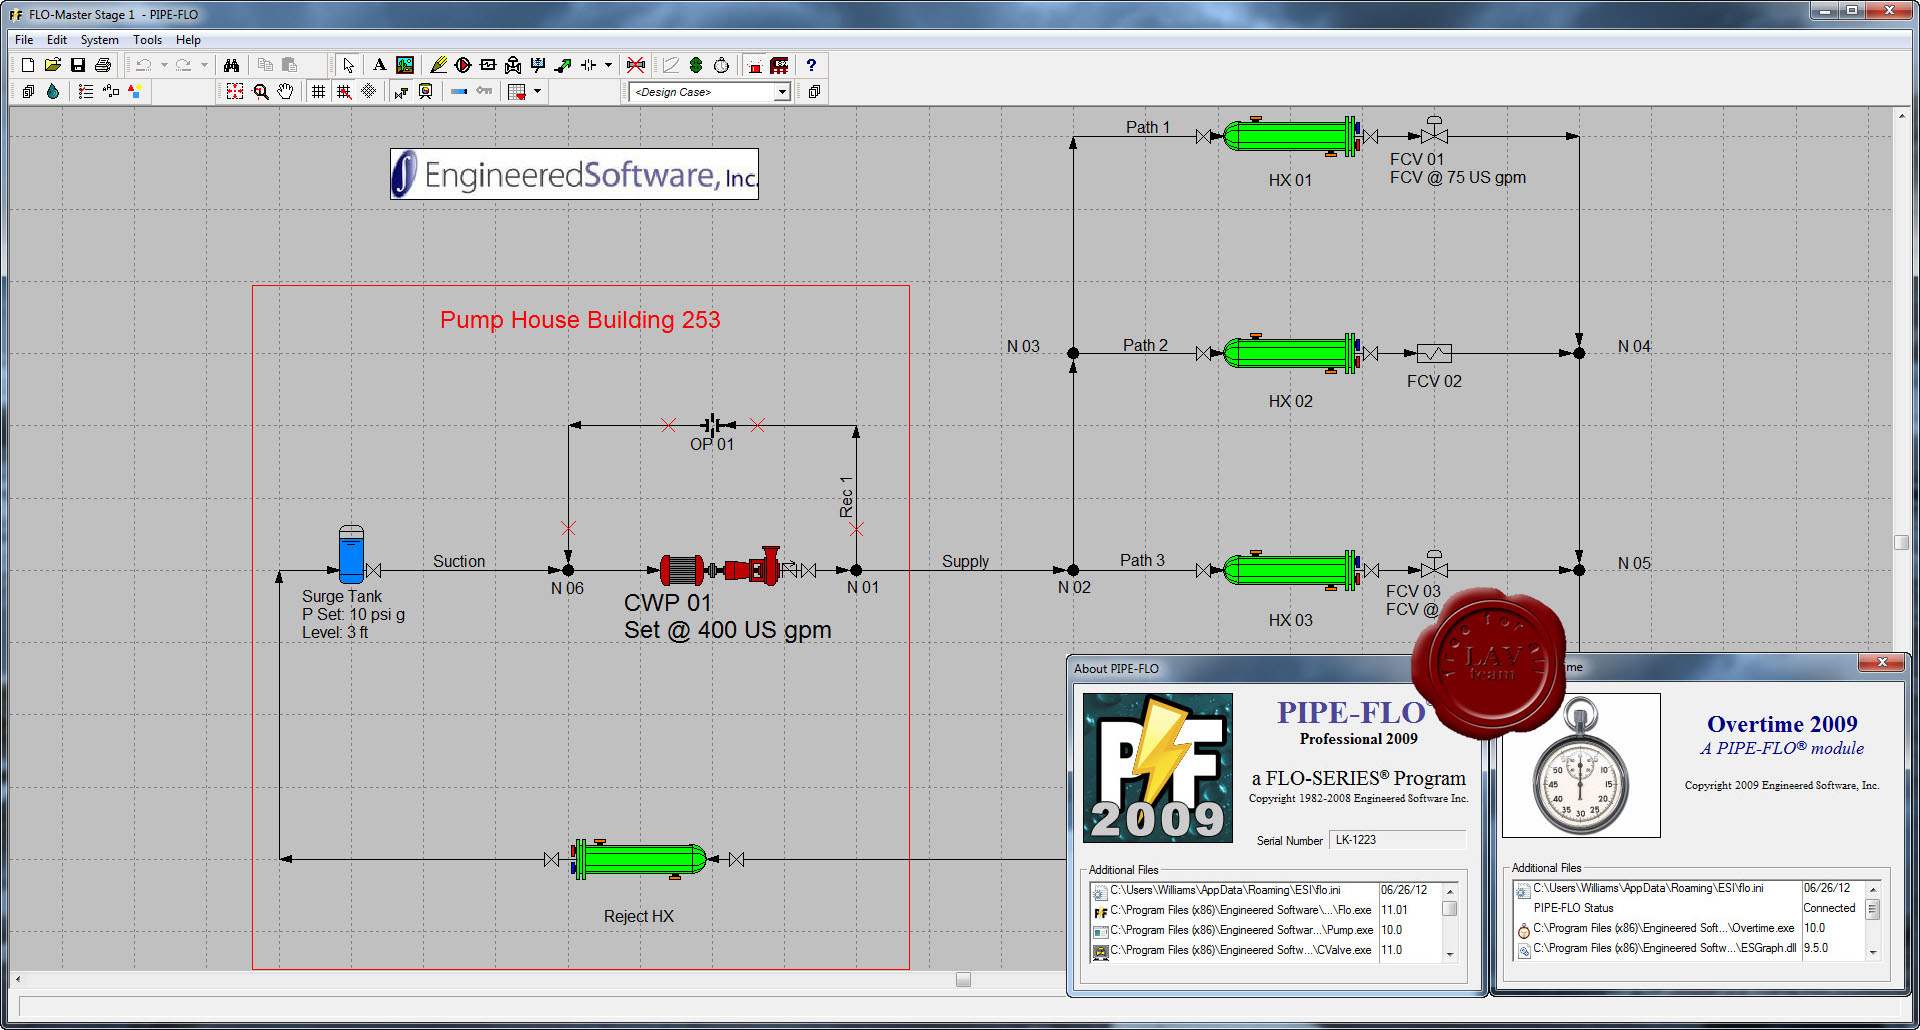This screenshot has width=1920, height=1030.
Task: Click the main window vertical scrollbar thumb
Action: [1902, 542]
